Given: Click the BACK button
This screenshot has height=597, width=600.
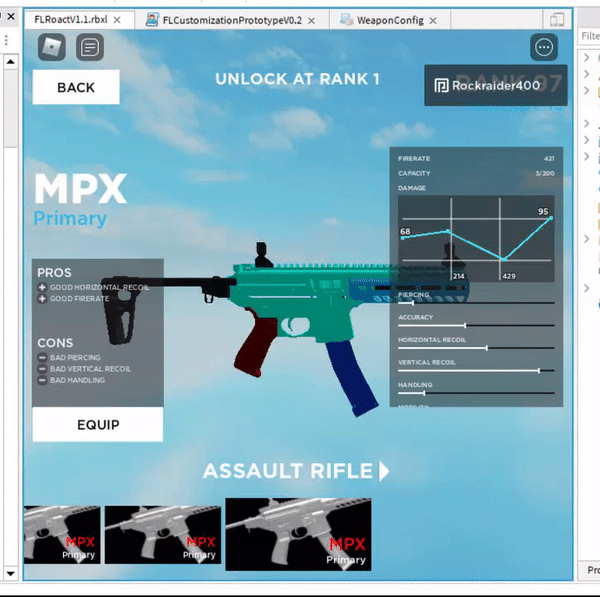Looking at the screenshot, I should [x=76, y=87].
